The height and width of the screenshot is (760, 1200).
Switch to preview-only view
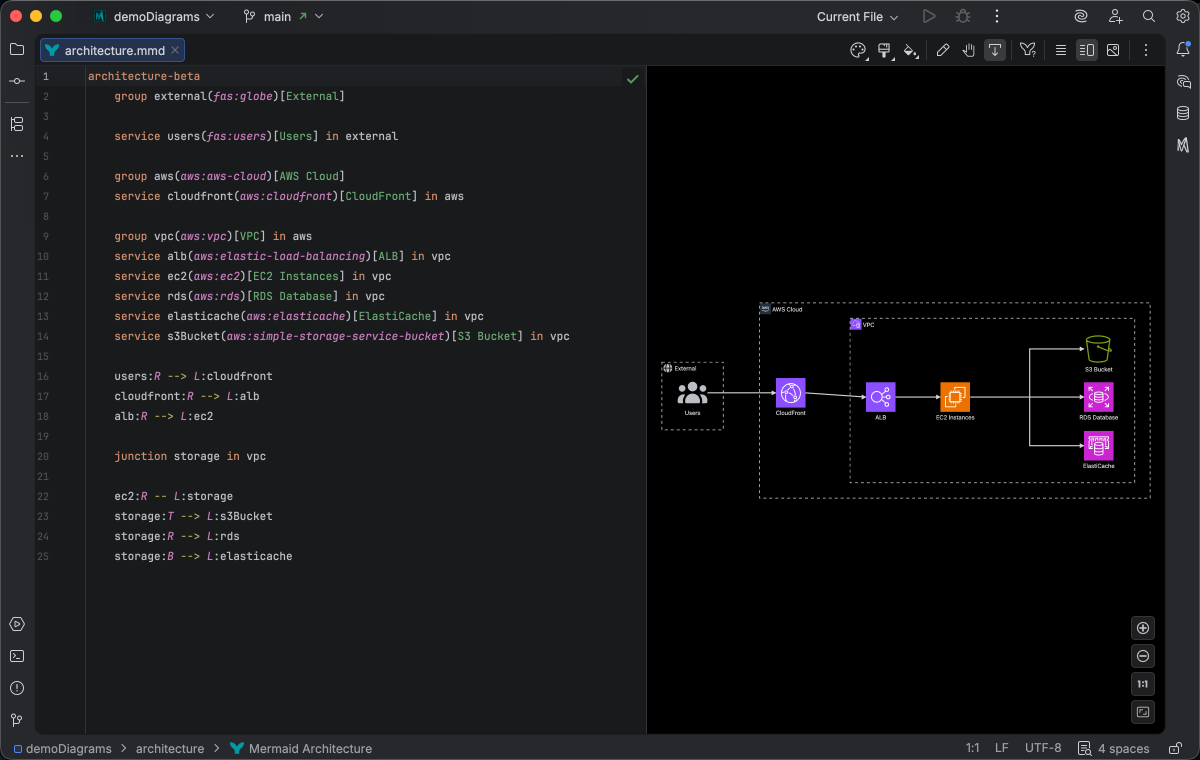(x=1113, y=50)
